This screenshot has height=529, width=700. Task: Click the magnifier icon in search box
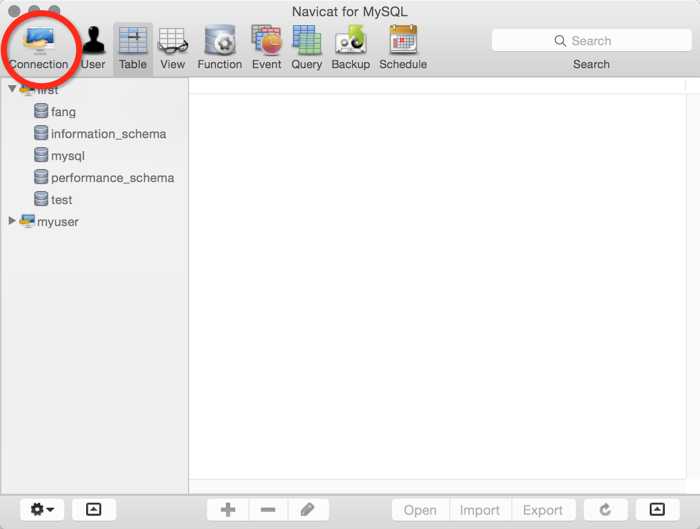[560, 41]
